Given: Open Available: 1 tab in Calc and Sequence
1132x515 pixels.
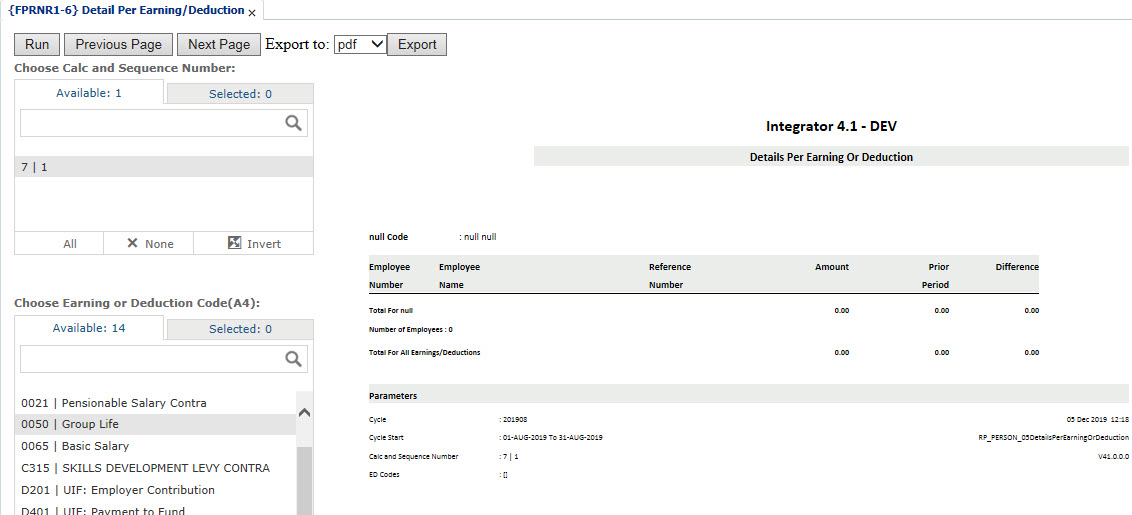Looking at the screenshot, I should [x=89, y=93].
